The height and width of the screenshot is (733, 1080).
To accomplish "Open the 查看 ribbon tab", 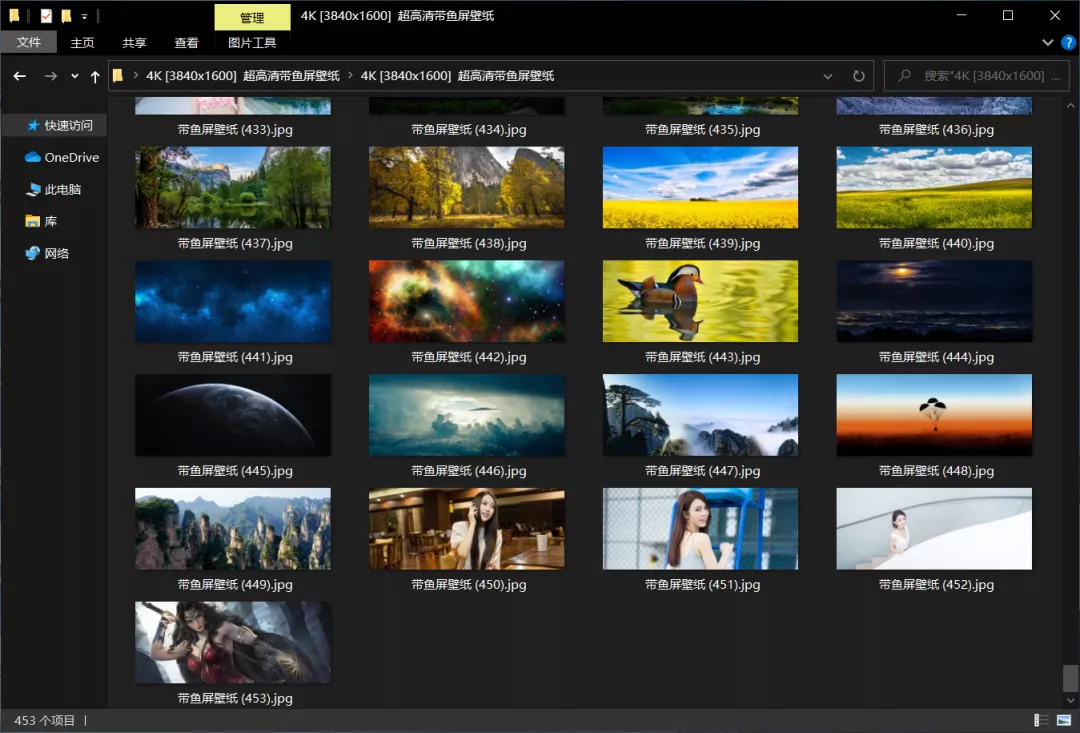I will (x=187, y=43).
